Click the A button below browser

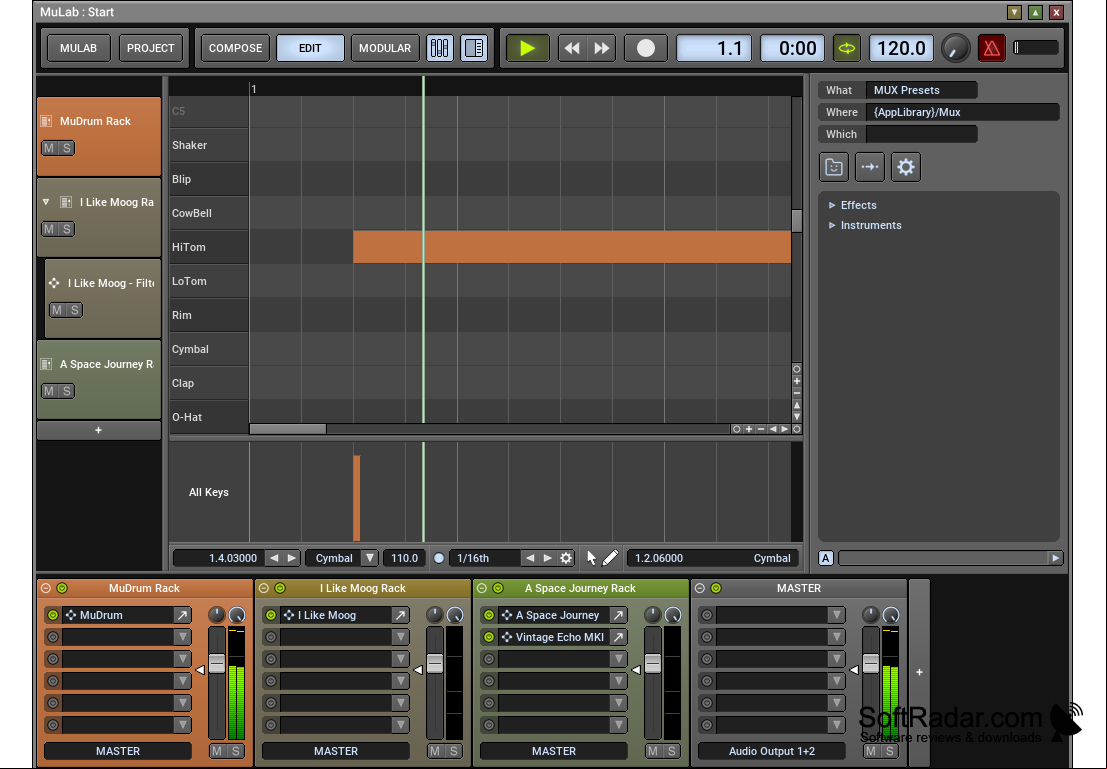click(x=825, y=558)
